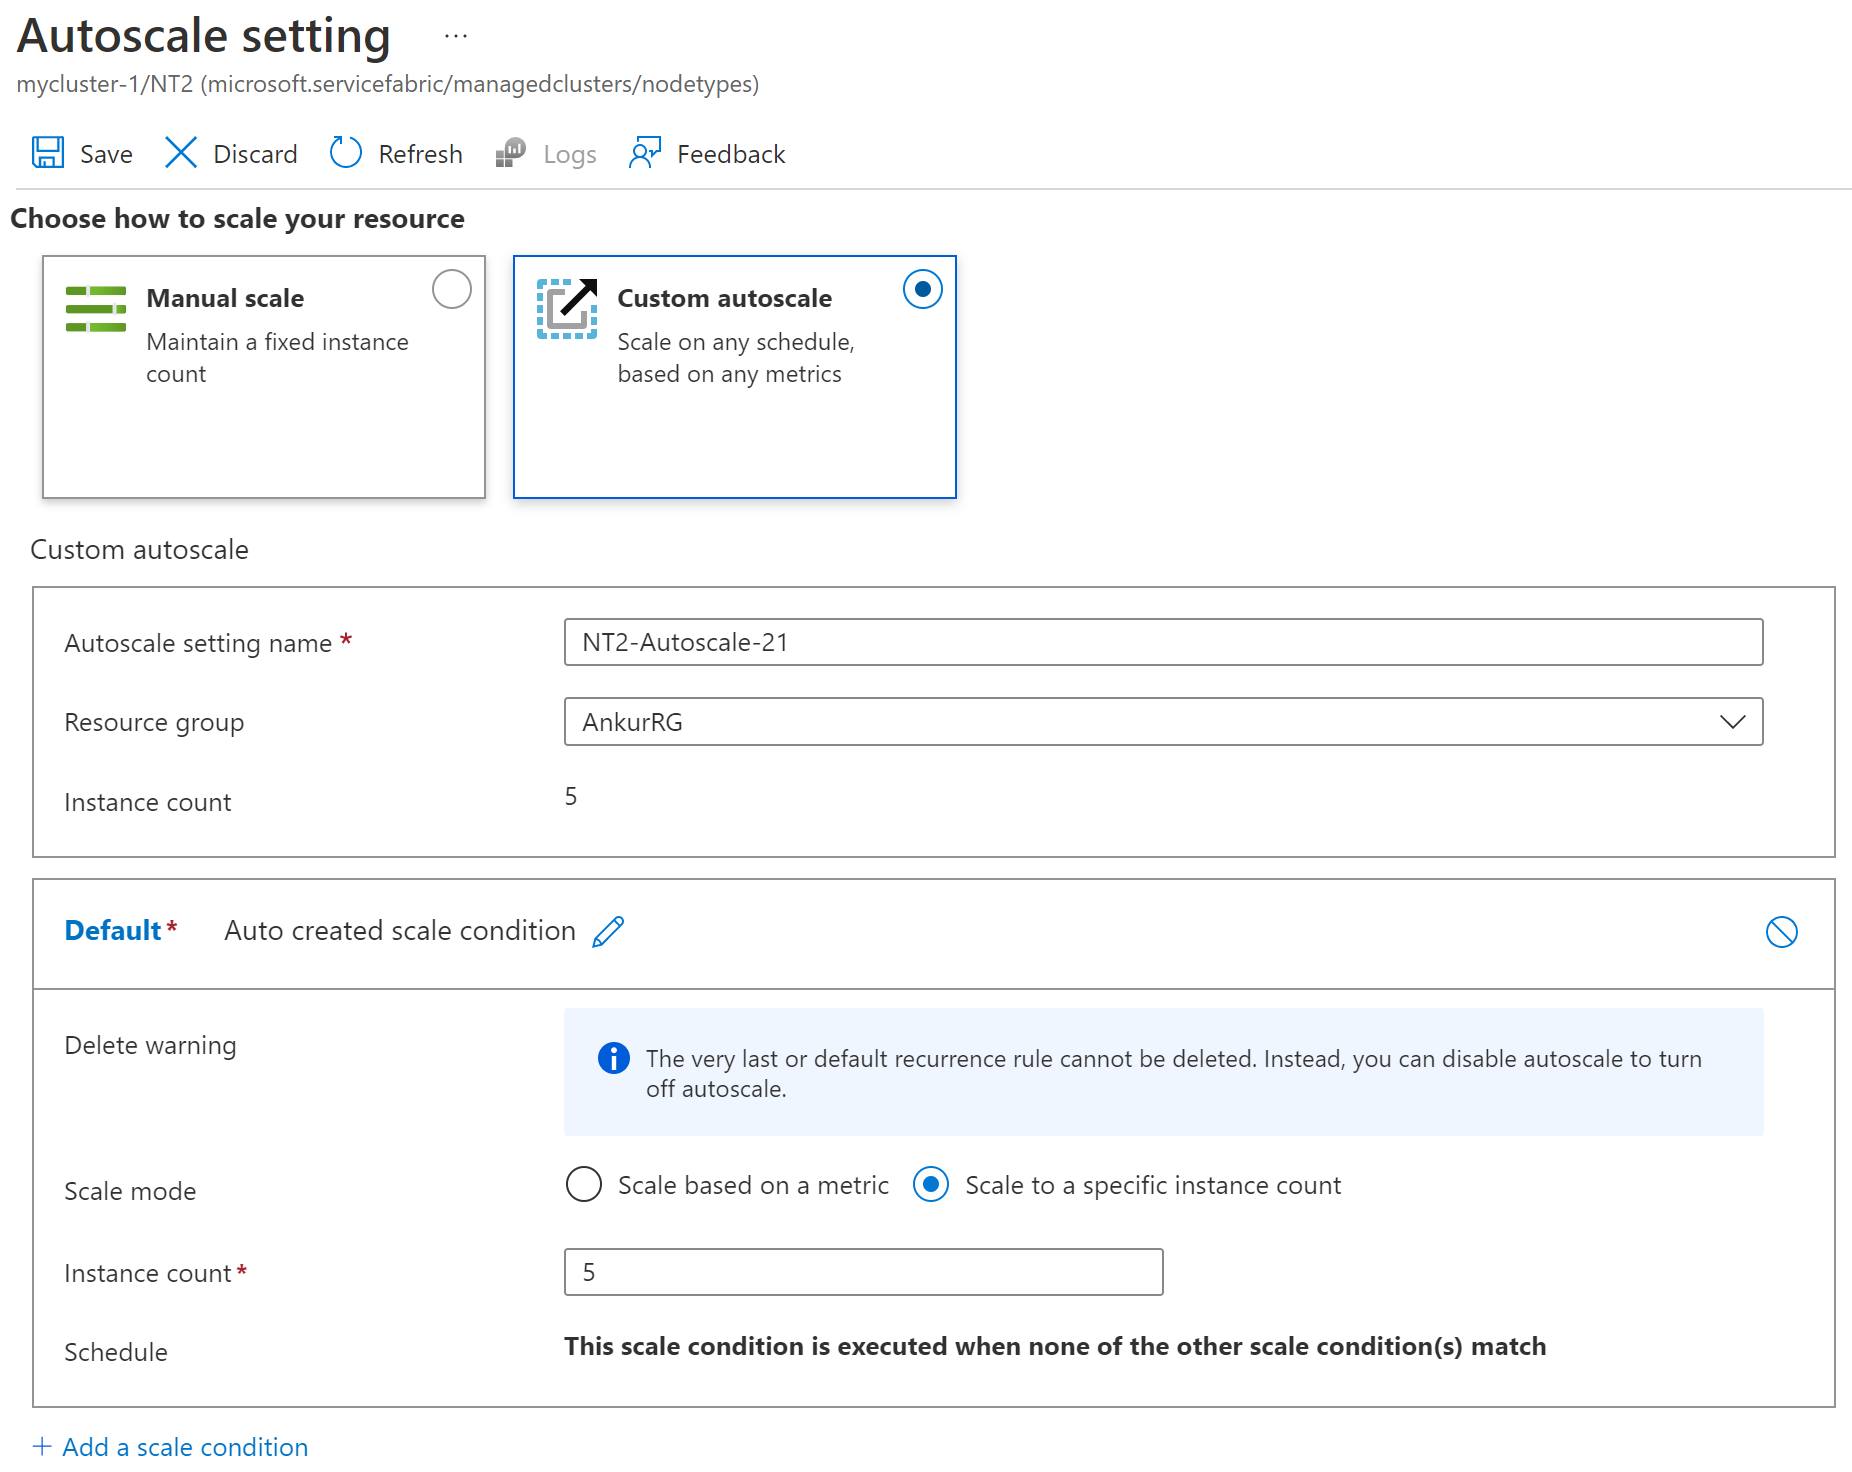The height and width of the screenshot is (1472, 1852).
Task: Click the info icon in delete warning
Action: pyautogui.click(x=613, y=1058)
